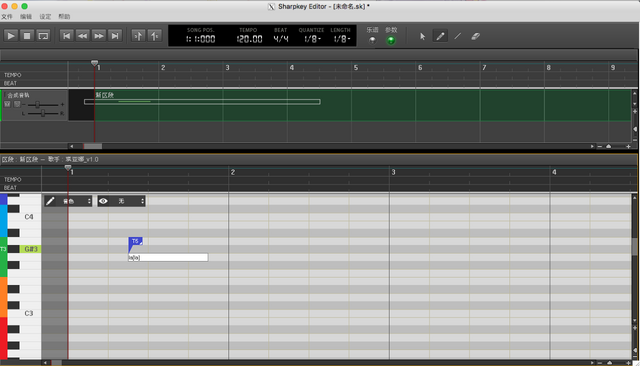Image resolution: width=640 pixels, height=366 pixels.
Task: Click the piano roll scroll right arrow
Action: coord(592,362)
